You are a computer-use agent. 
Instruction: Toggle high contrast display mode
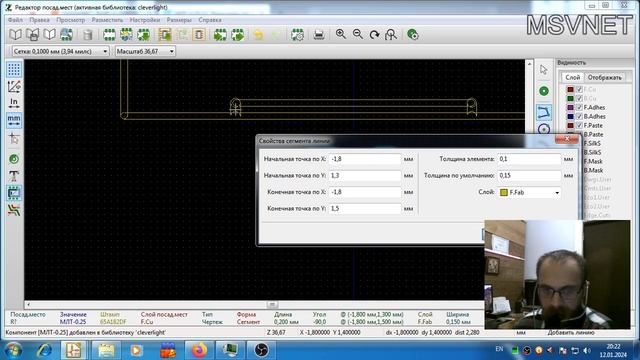point(14,210)
